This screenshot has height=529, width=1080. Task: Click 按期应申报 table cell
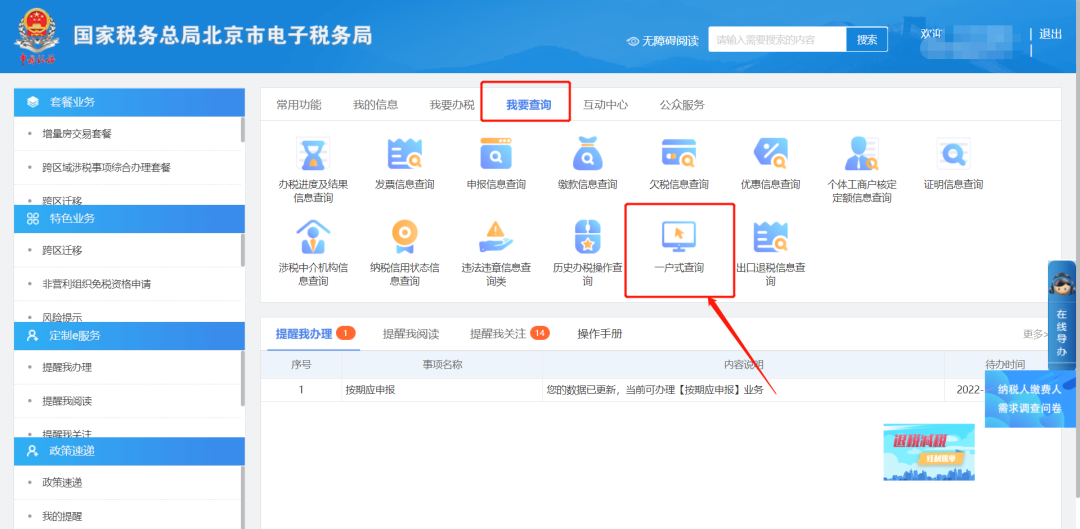(x=442, y=390)
